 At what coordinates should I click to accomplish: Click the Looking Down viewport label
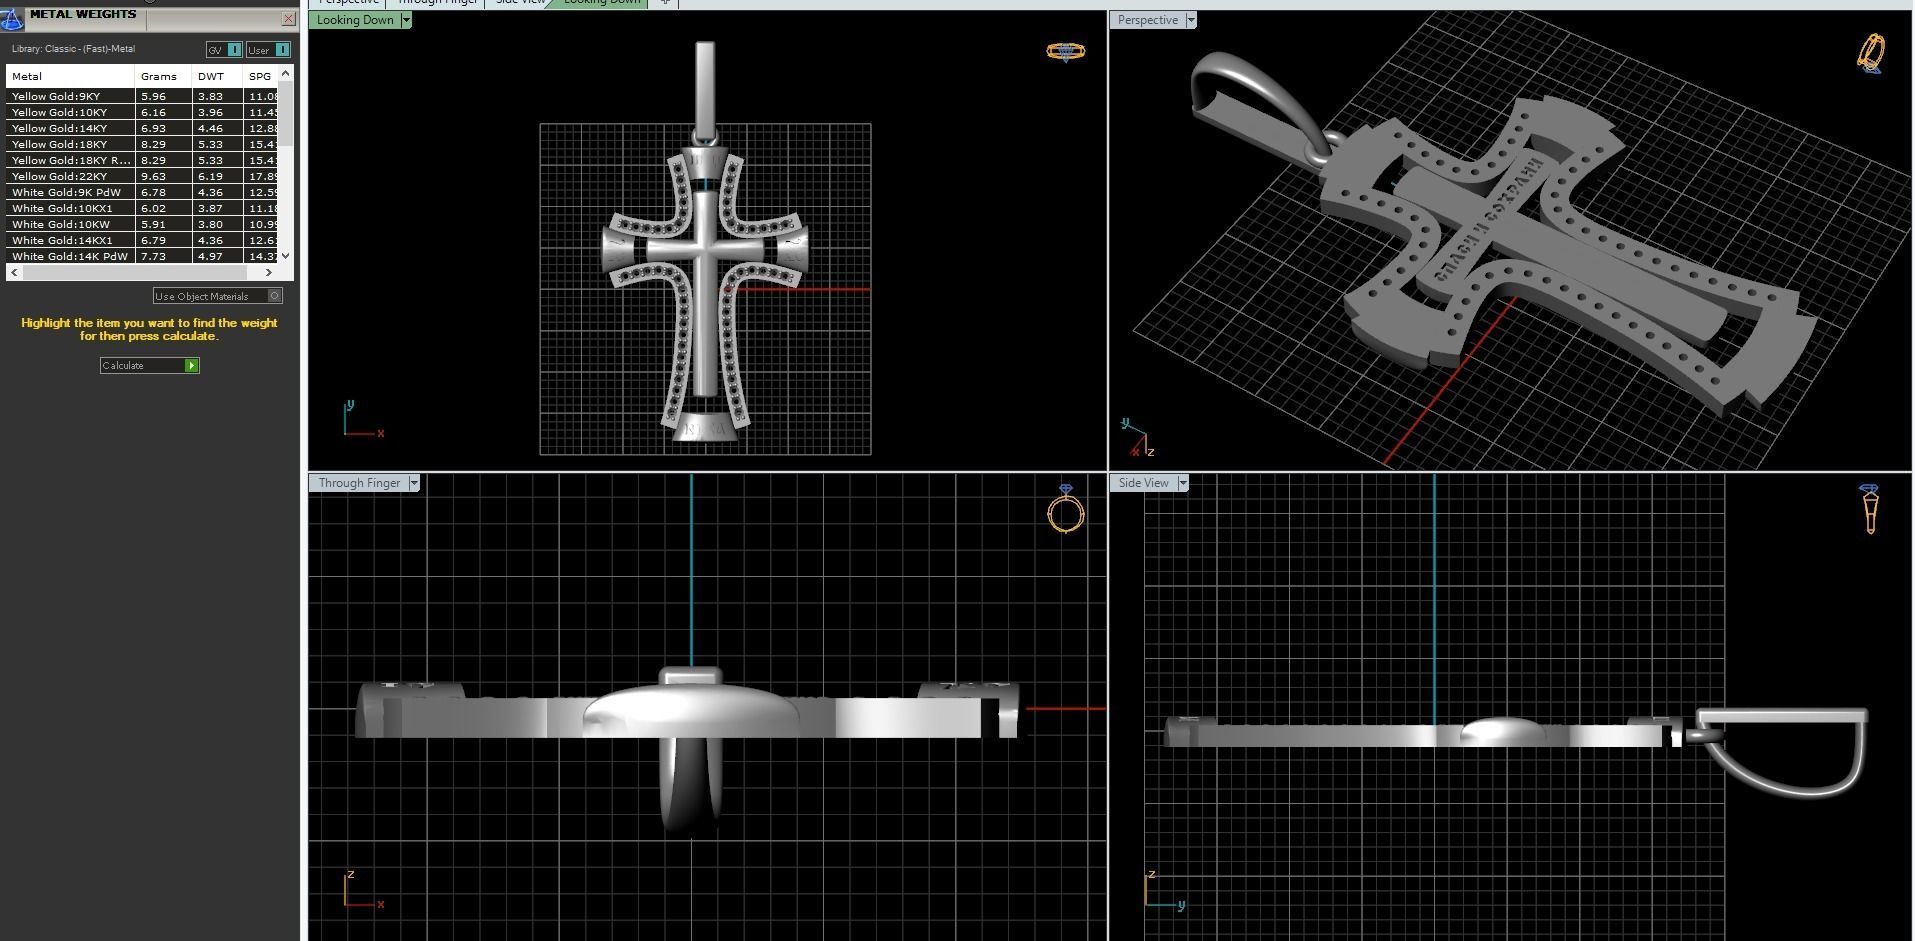pos(355,20)
